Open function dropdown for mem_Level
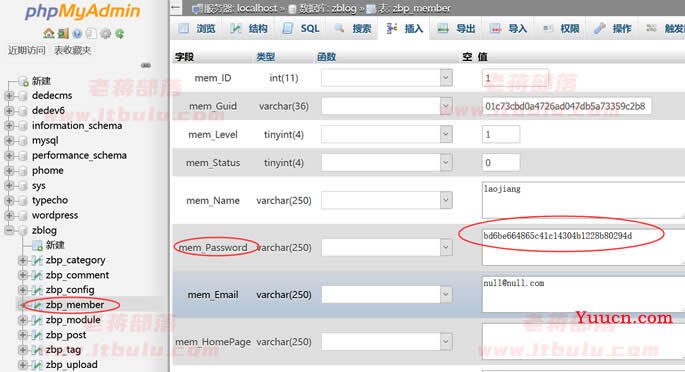Screen dimensions: 685x372 point(387,134)
